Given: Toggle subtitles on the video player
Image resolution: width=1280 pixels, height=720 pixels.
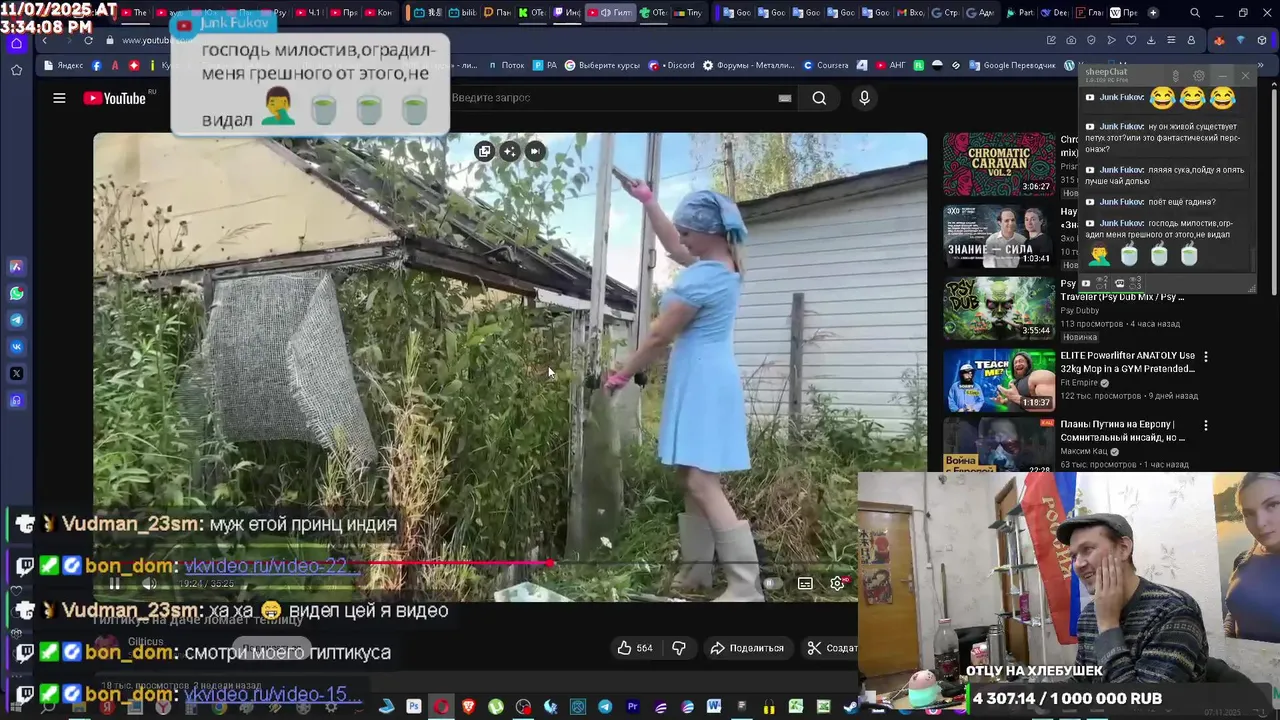Looking at the screenshot, I should coord(805,583).
